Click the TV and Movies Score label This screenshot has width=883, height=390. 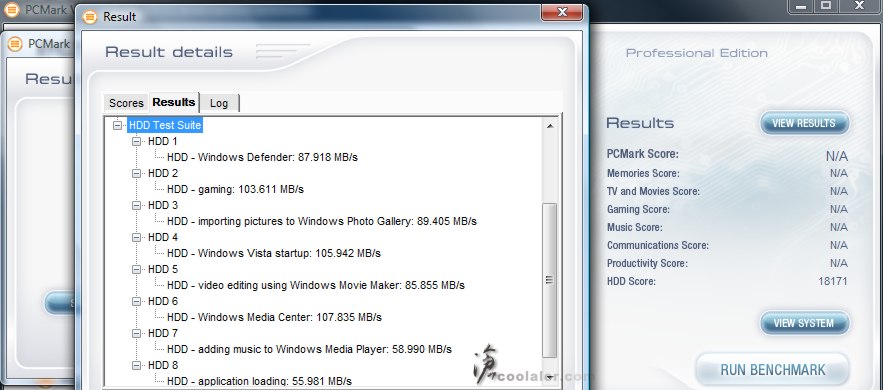(x=653, y=192)
